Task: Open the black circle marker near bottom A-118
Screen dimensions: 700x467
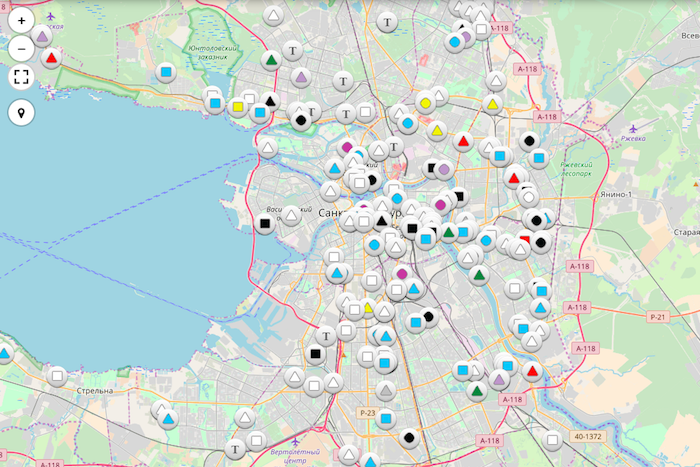Action: 409,437
